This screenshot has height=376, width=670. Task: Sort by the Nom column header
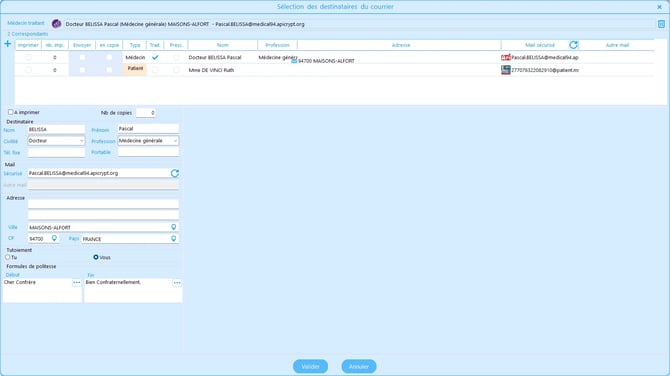coord(223,45)
